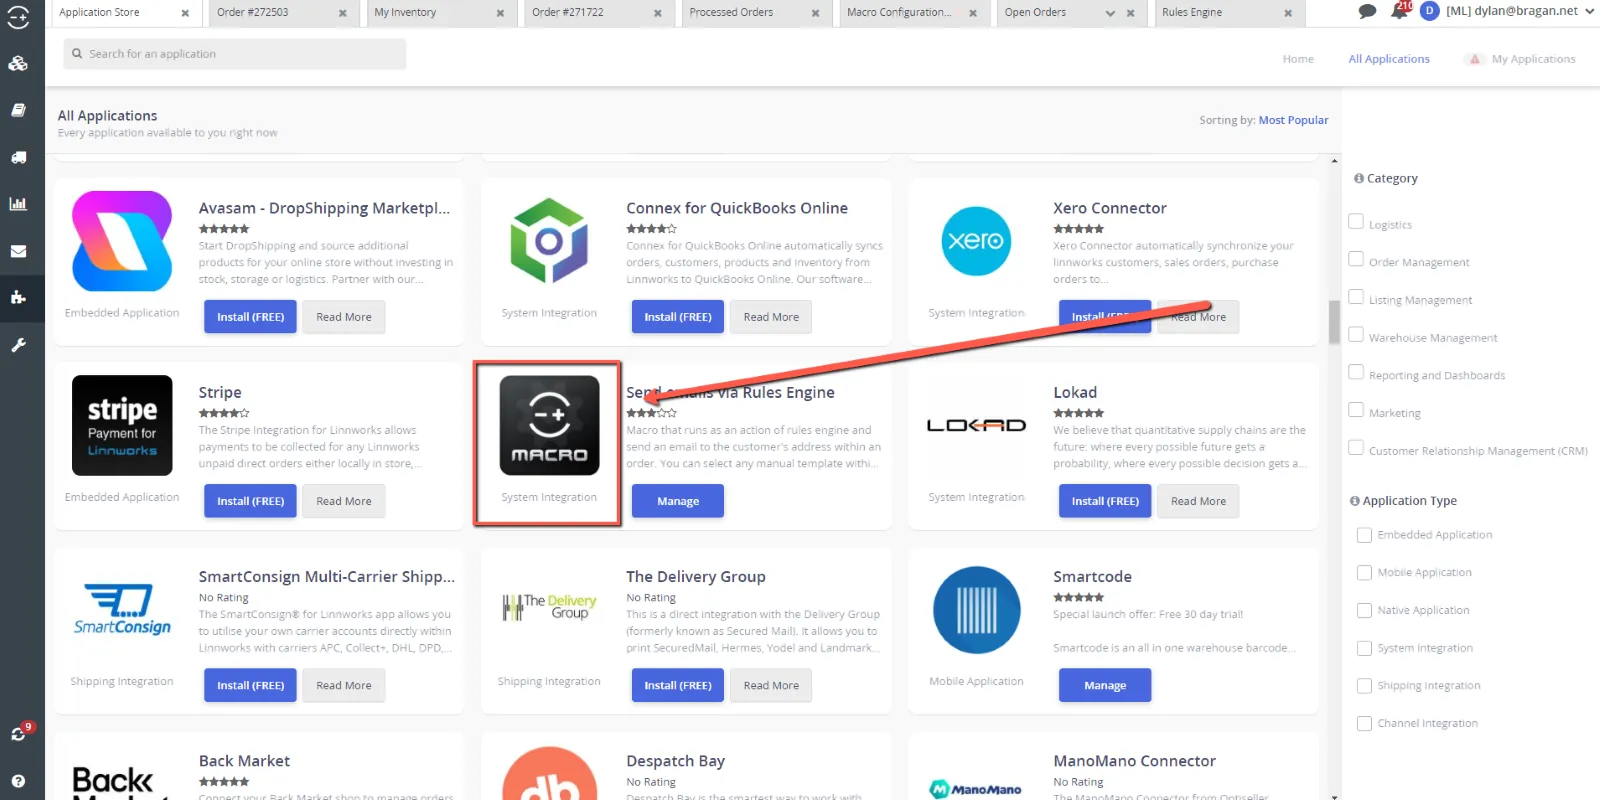The image size is (1600, 800).
Task: Click Read More for SmartConsign
Action: [x=344, y=685]
